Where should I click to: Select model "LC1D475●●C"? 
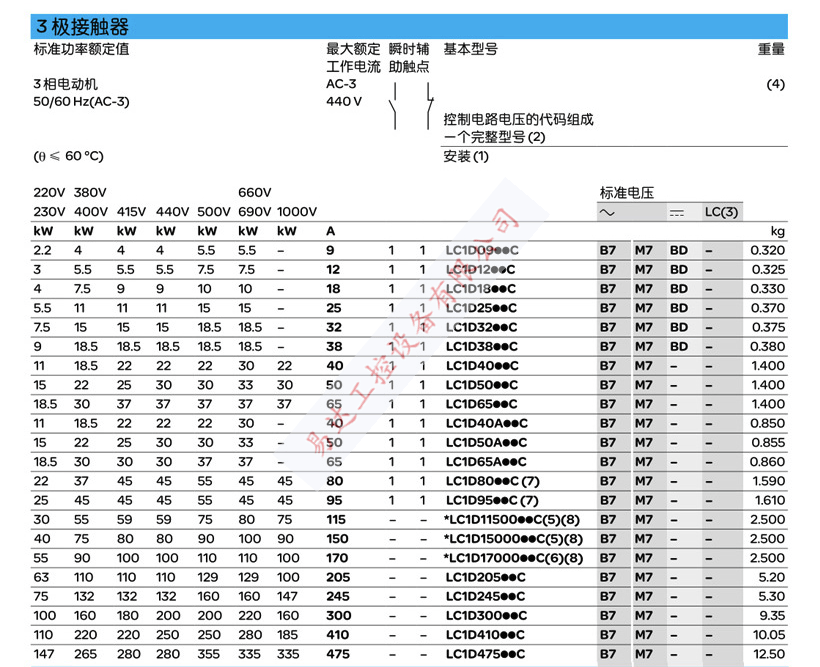click(485, 654)
